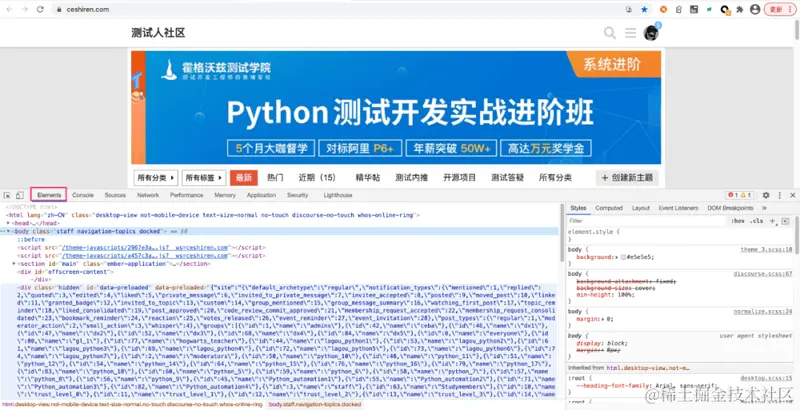
Task: Open the user avatar with notification badge
Action: 651,33
